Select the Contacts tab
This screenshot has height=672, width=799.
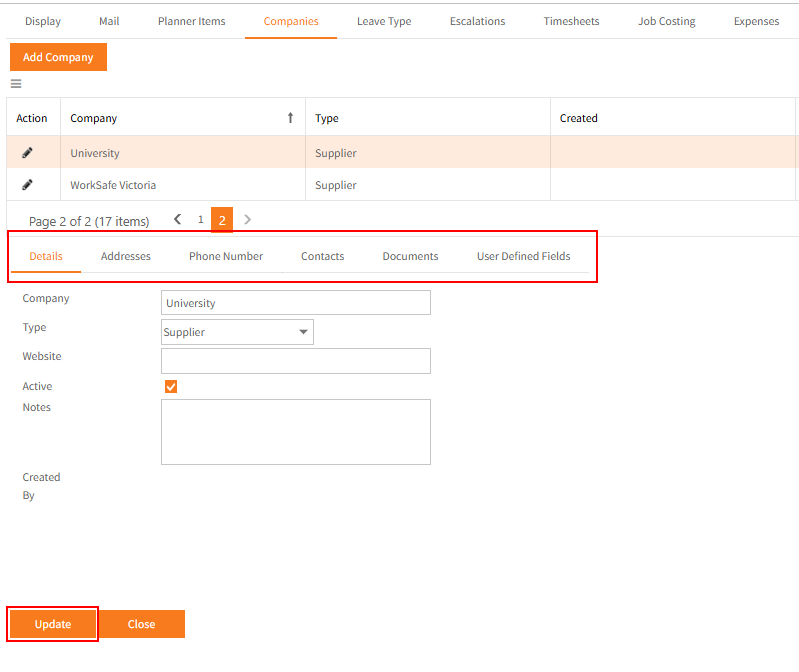[322, 256]
